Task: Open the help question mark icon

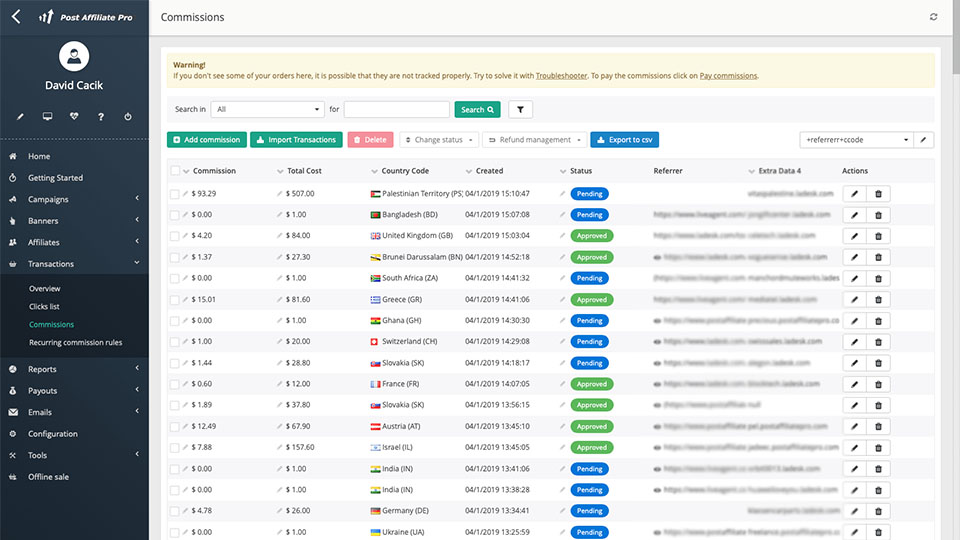Action: [x=101, y=117]
